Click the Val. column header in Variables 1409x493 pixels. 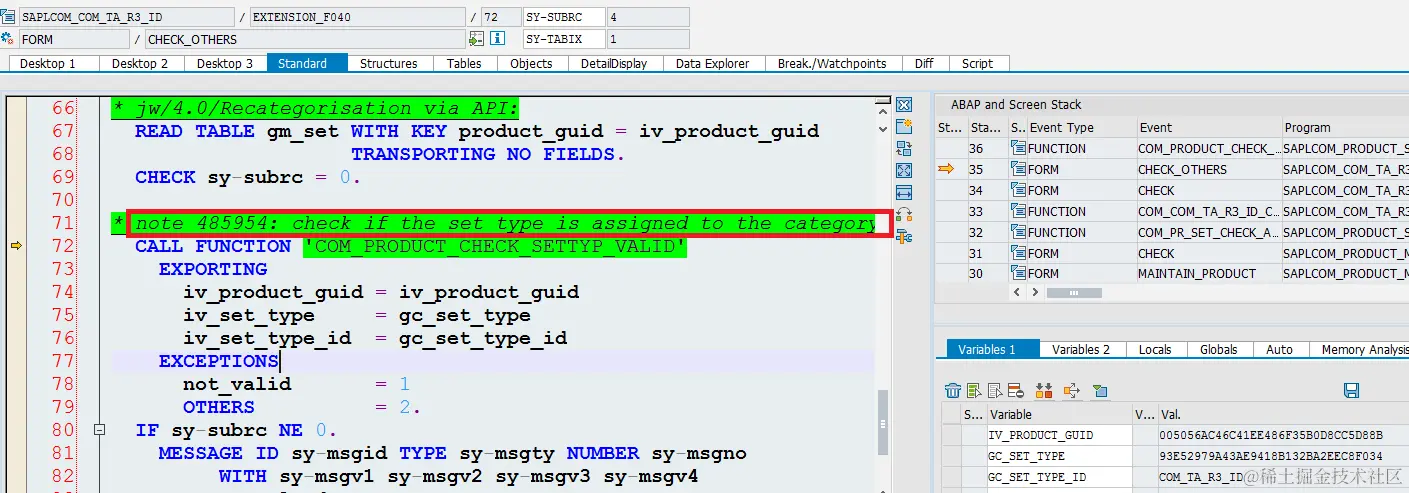click(1283, 414)
